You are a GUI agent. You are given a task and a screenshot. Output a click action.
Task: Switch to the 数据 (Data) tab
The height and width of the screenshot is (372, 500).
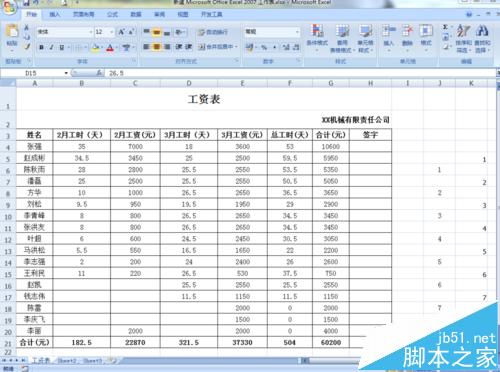coord(136,14)
